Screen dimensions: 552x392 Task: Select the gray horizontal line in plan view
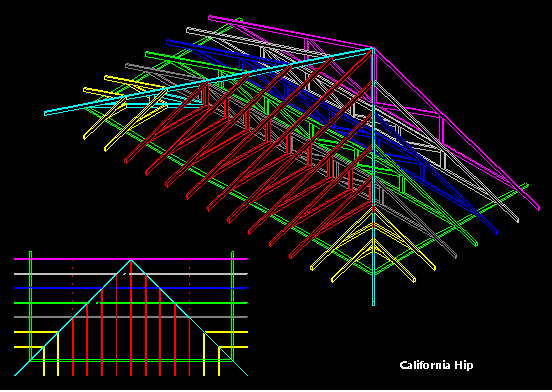click(x=131, y=317)
